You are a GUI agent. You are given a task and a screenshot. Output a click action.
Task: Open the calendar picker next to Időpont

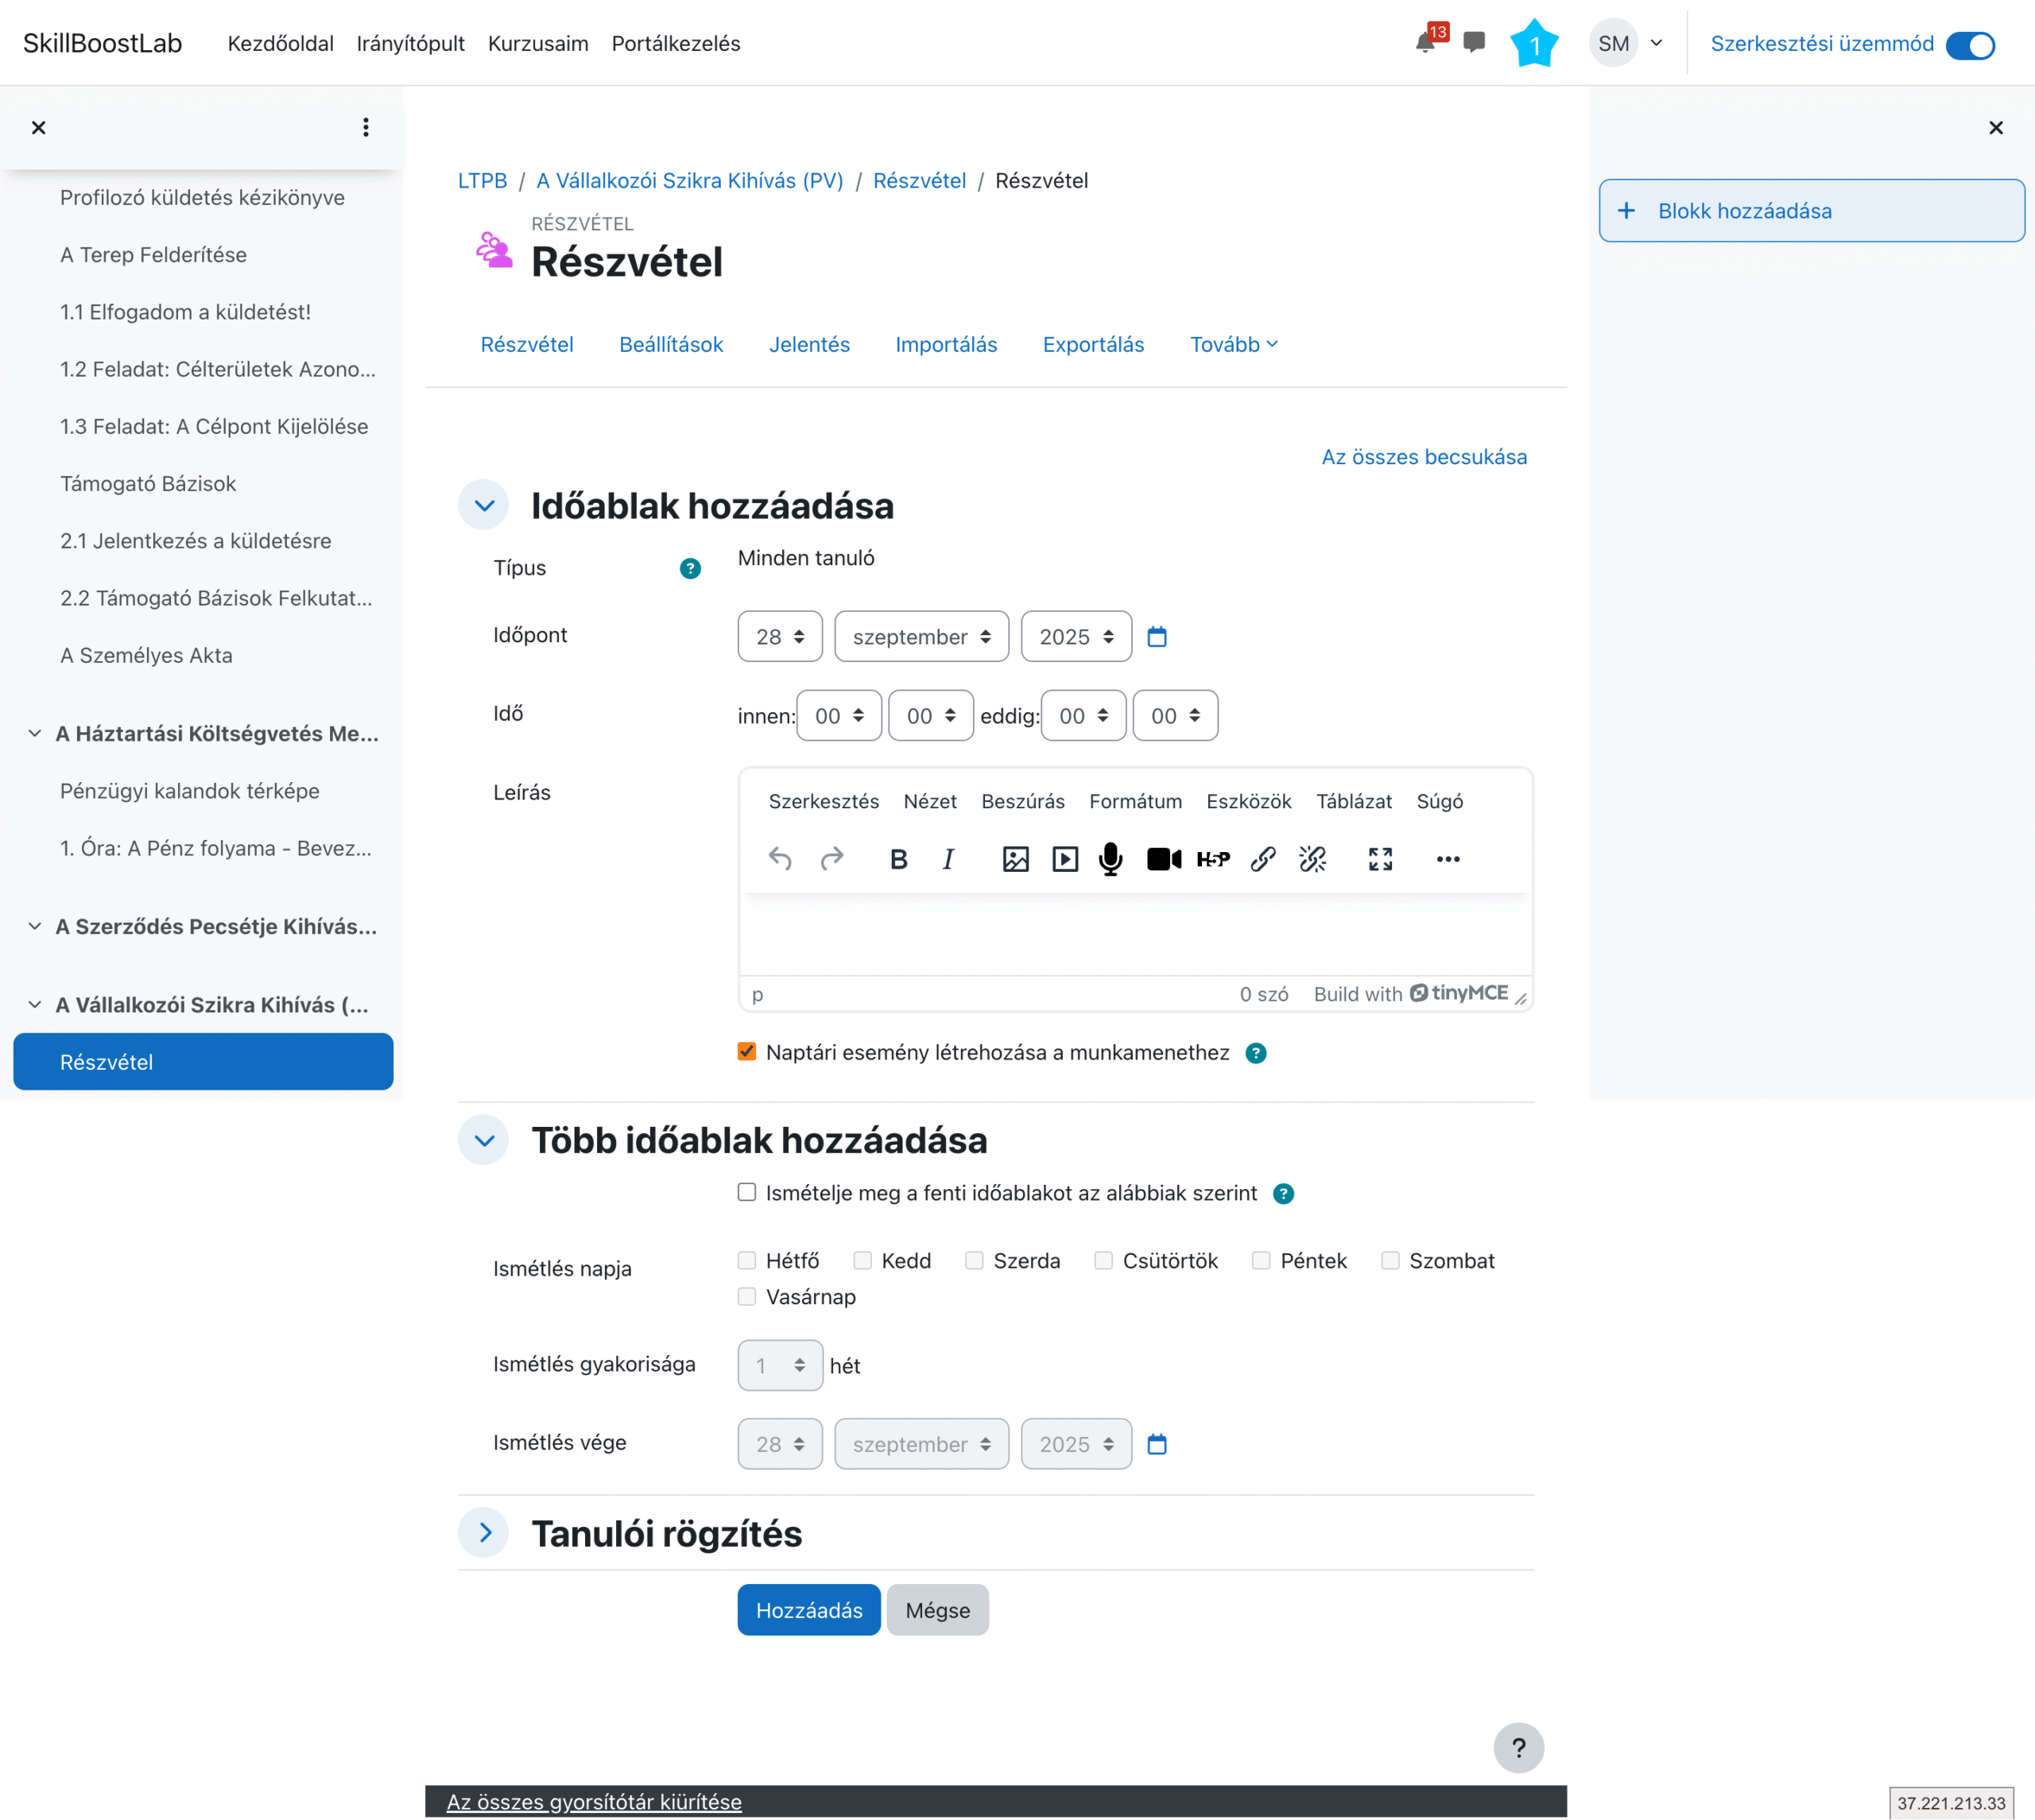click(1157, 637)
